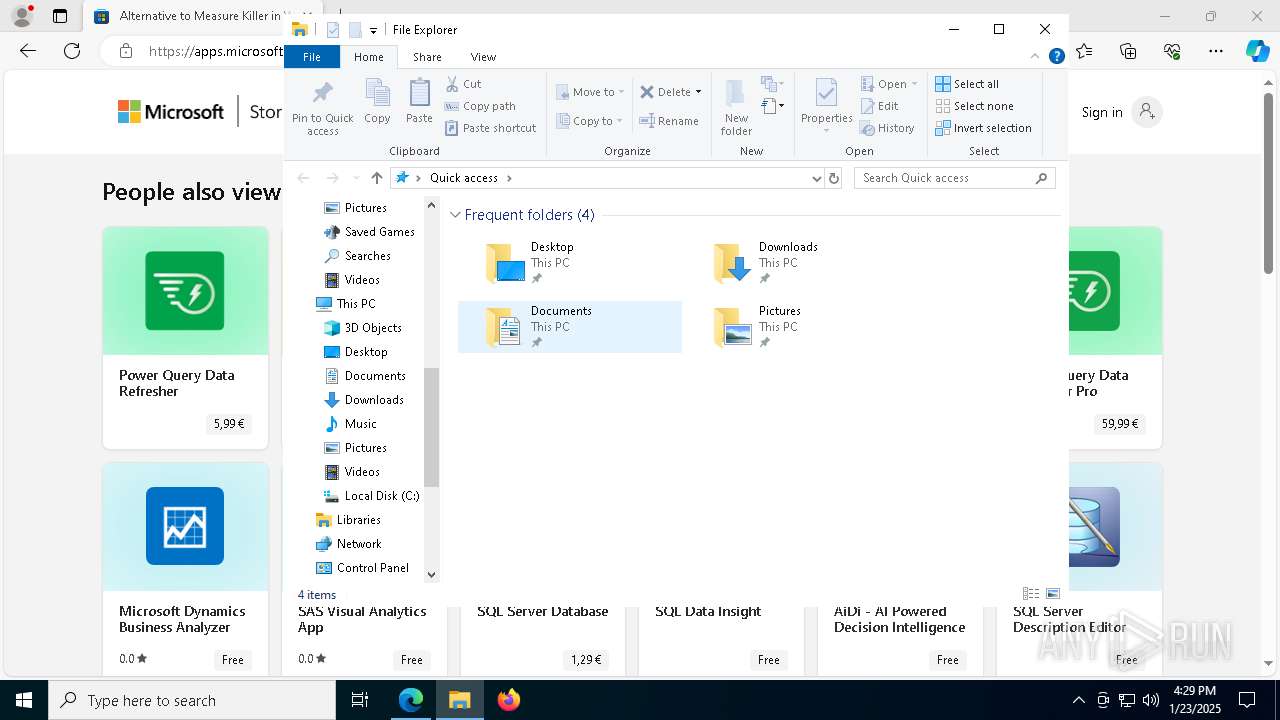Select Local Disk (C:) in tree
This screenshot has height=720, width=1280.
[371, 496]
